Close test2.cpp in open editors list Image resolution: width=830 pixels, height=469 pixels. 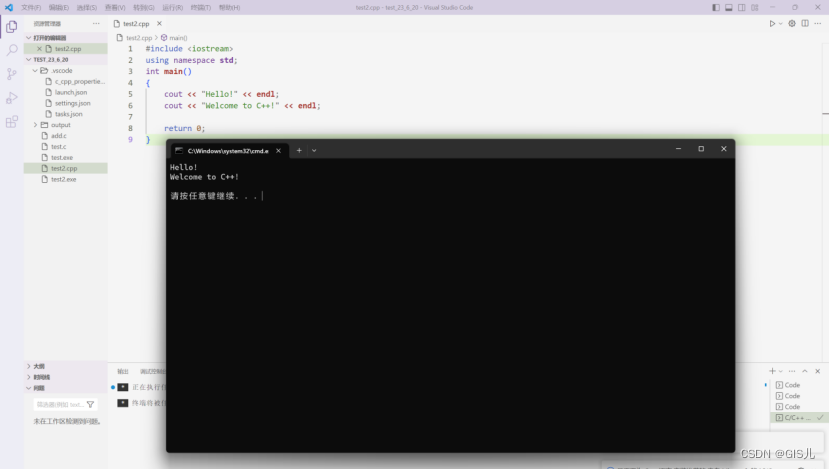(39, 49)
